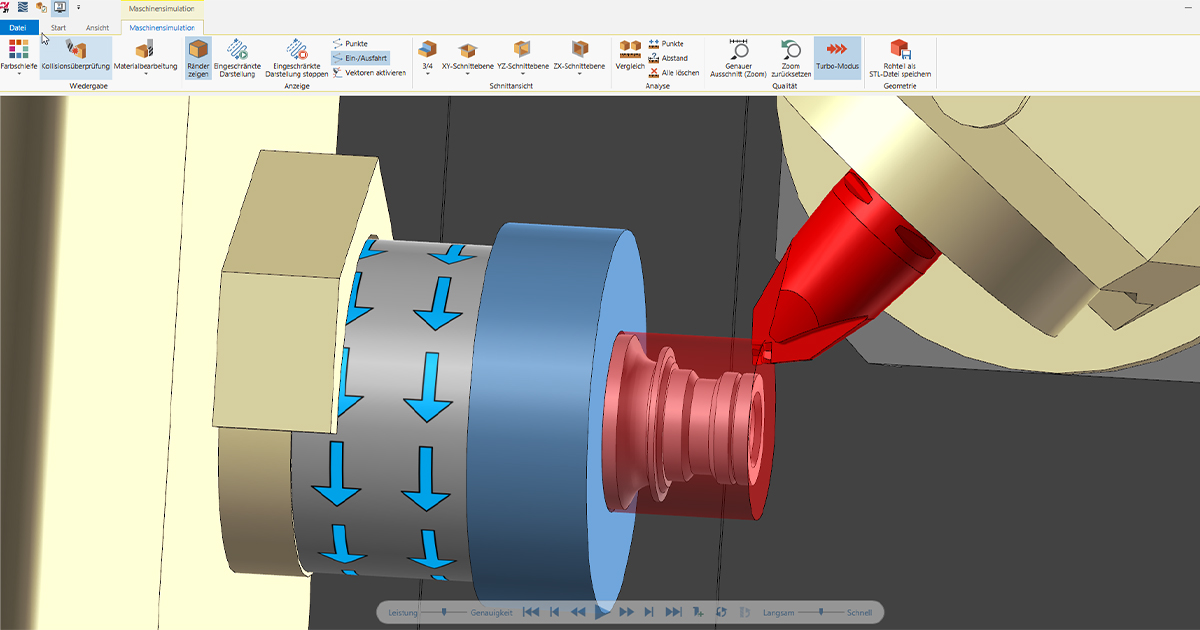Click Eingeschränkte Darstellung stoppen
The image size is (1200, 630).
click(x=296, y=56)
